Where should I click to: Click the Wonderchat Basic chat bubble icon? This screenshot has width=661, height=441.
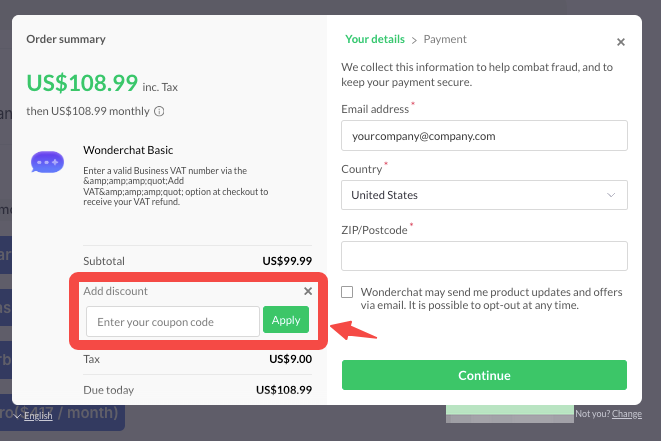[47, 161]
